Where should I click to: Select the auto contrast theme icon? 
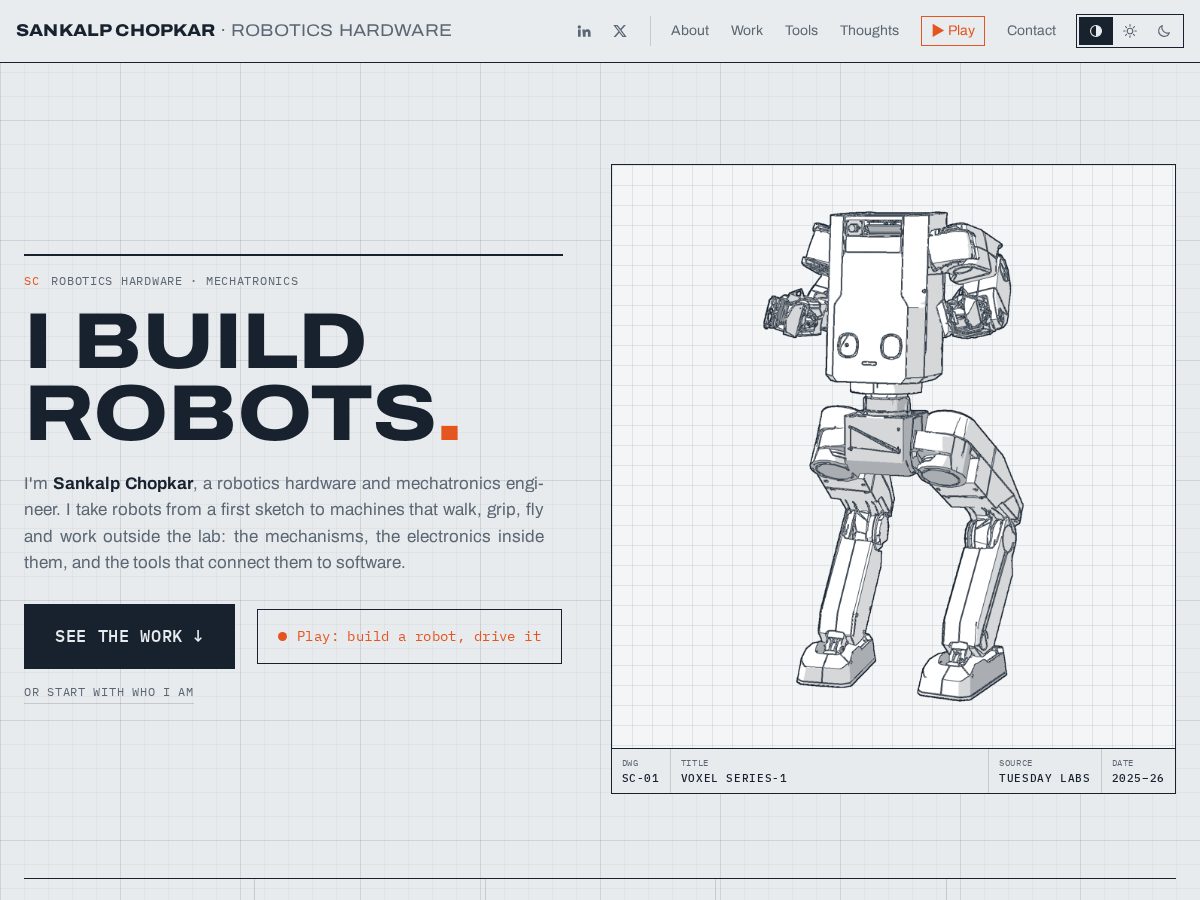click(1096, 31)
